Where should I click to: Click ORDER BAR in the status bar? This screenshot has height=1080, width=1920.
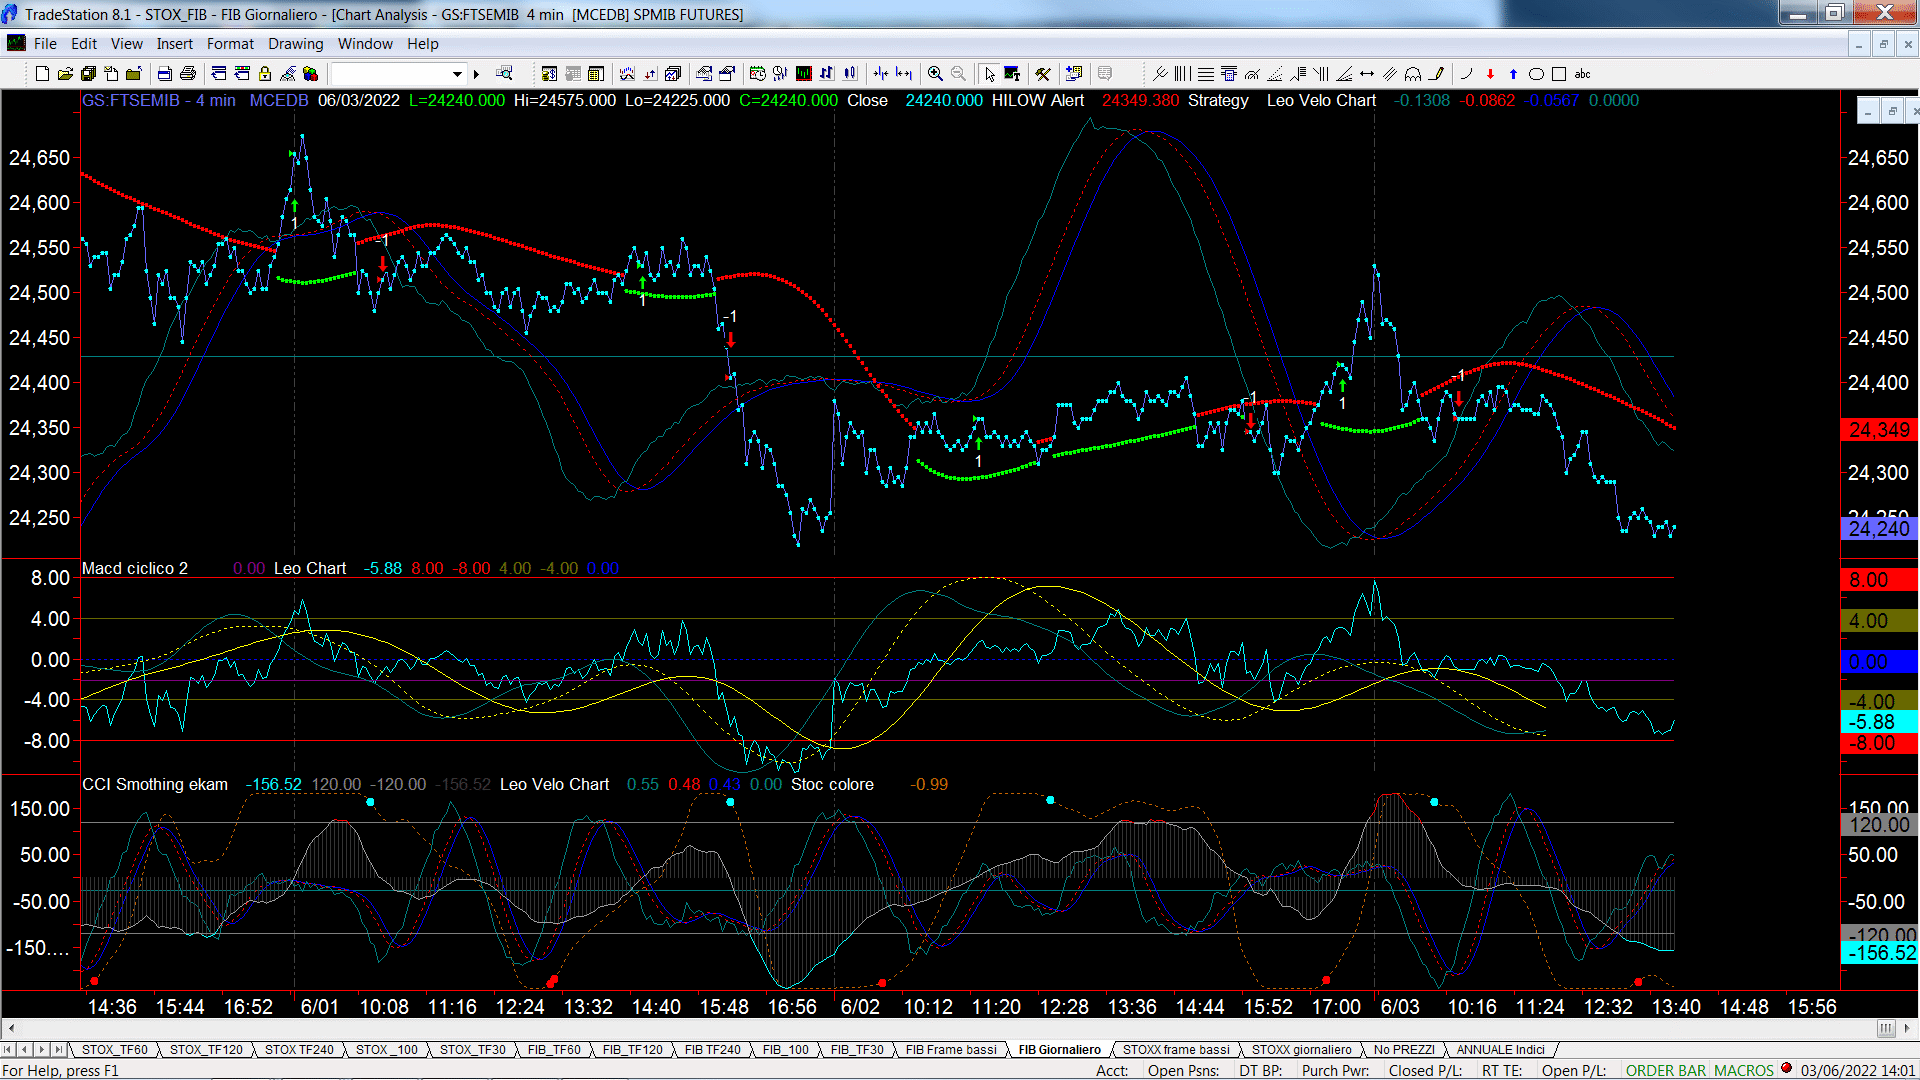pos(1665,1071)
